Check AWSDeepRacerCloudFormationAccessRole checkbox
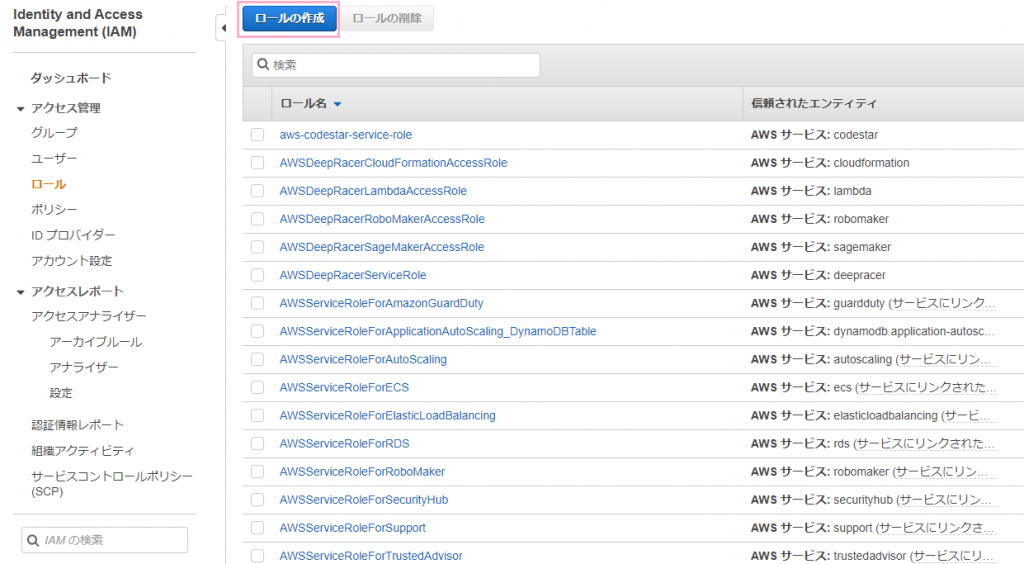The height and width of the screenshot is (564, 1024). (257, 163)
